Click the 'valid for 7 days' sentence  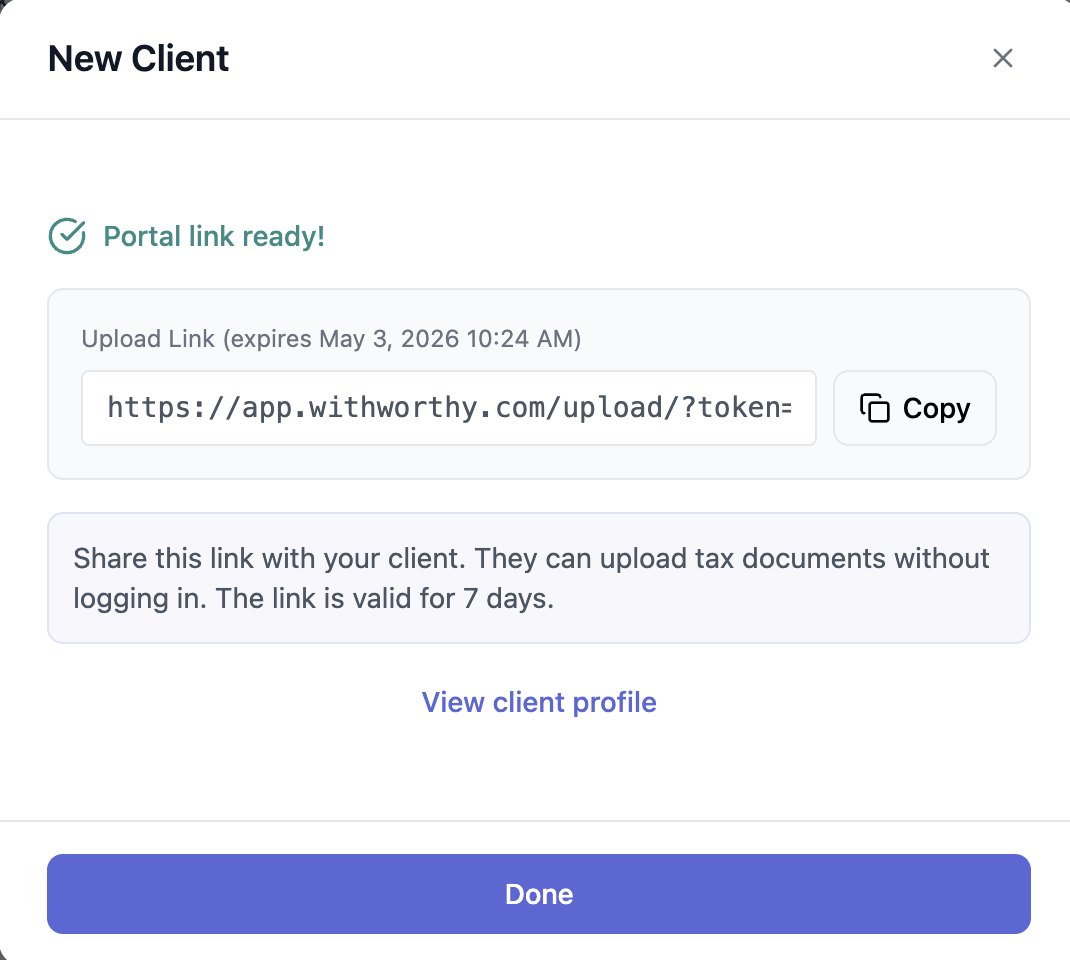point(385,598)
